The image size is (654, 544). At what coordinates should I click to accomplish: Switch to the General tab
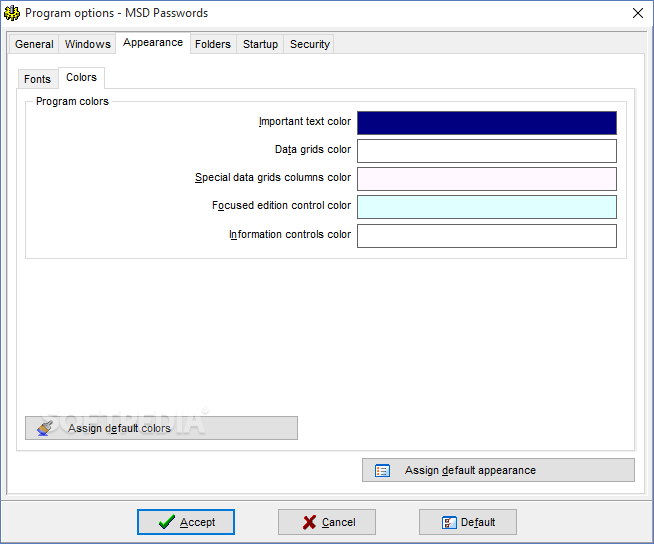point(34,44)
